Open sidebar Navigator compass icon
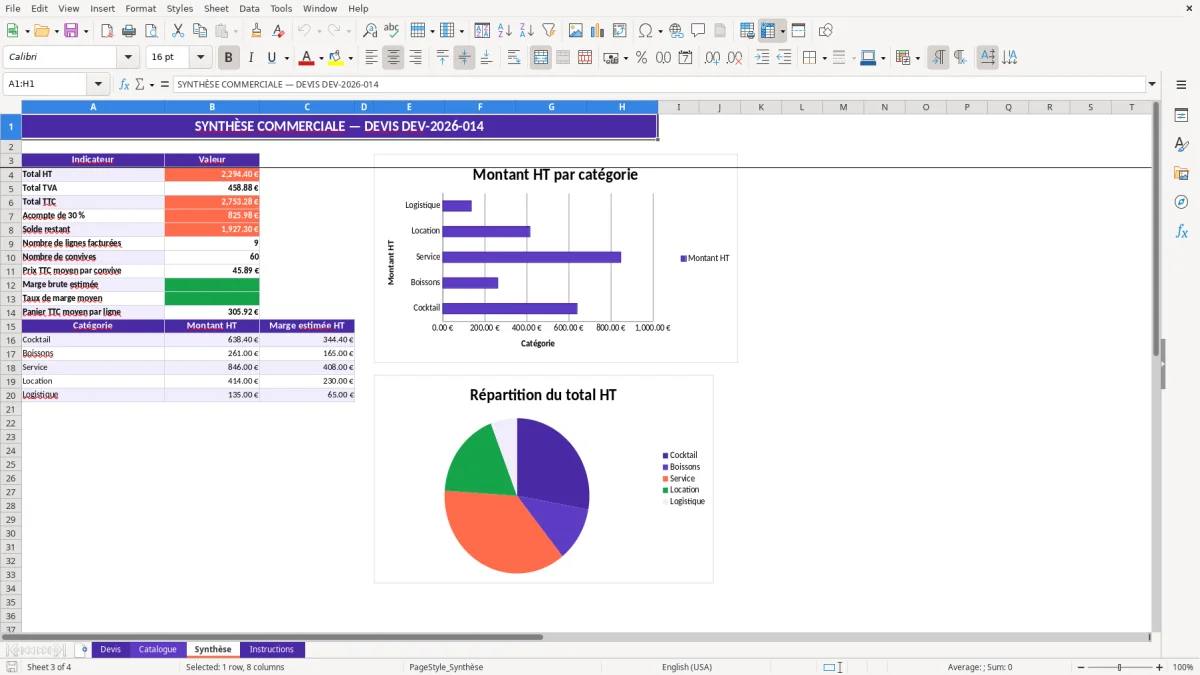The height and width of the screenshot is (675, 1200). point(1181,203)
